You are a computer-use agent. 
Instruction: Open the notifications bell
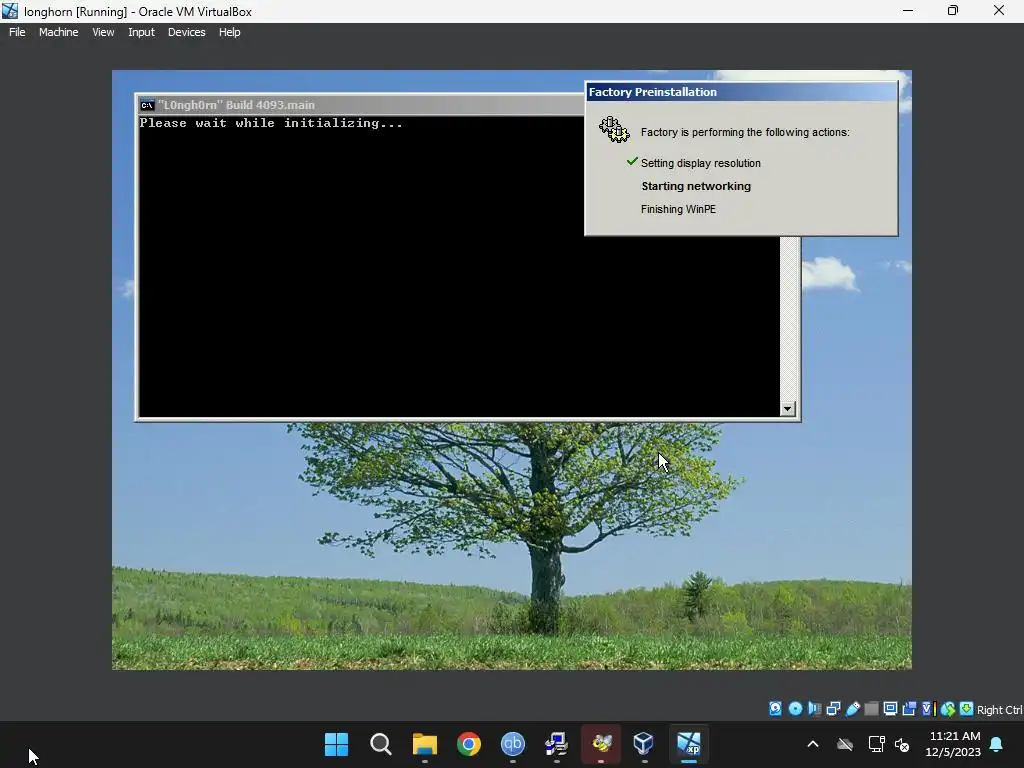click(997, 744)
